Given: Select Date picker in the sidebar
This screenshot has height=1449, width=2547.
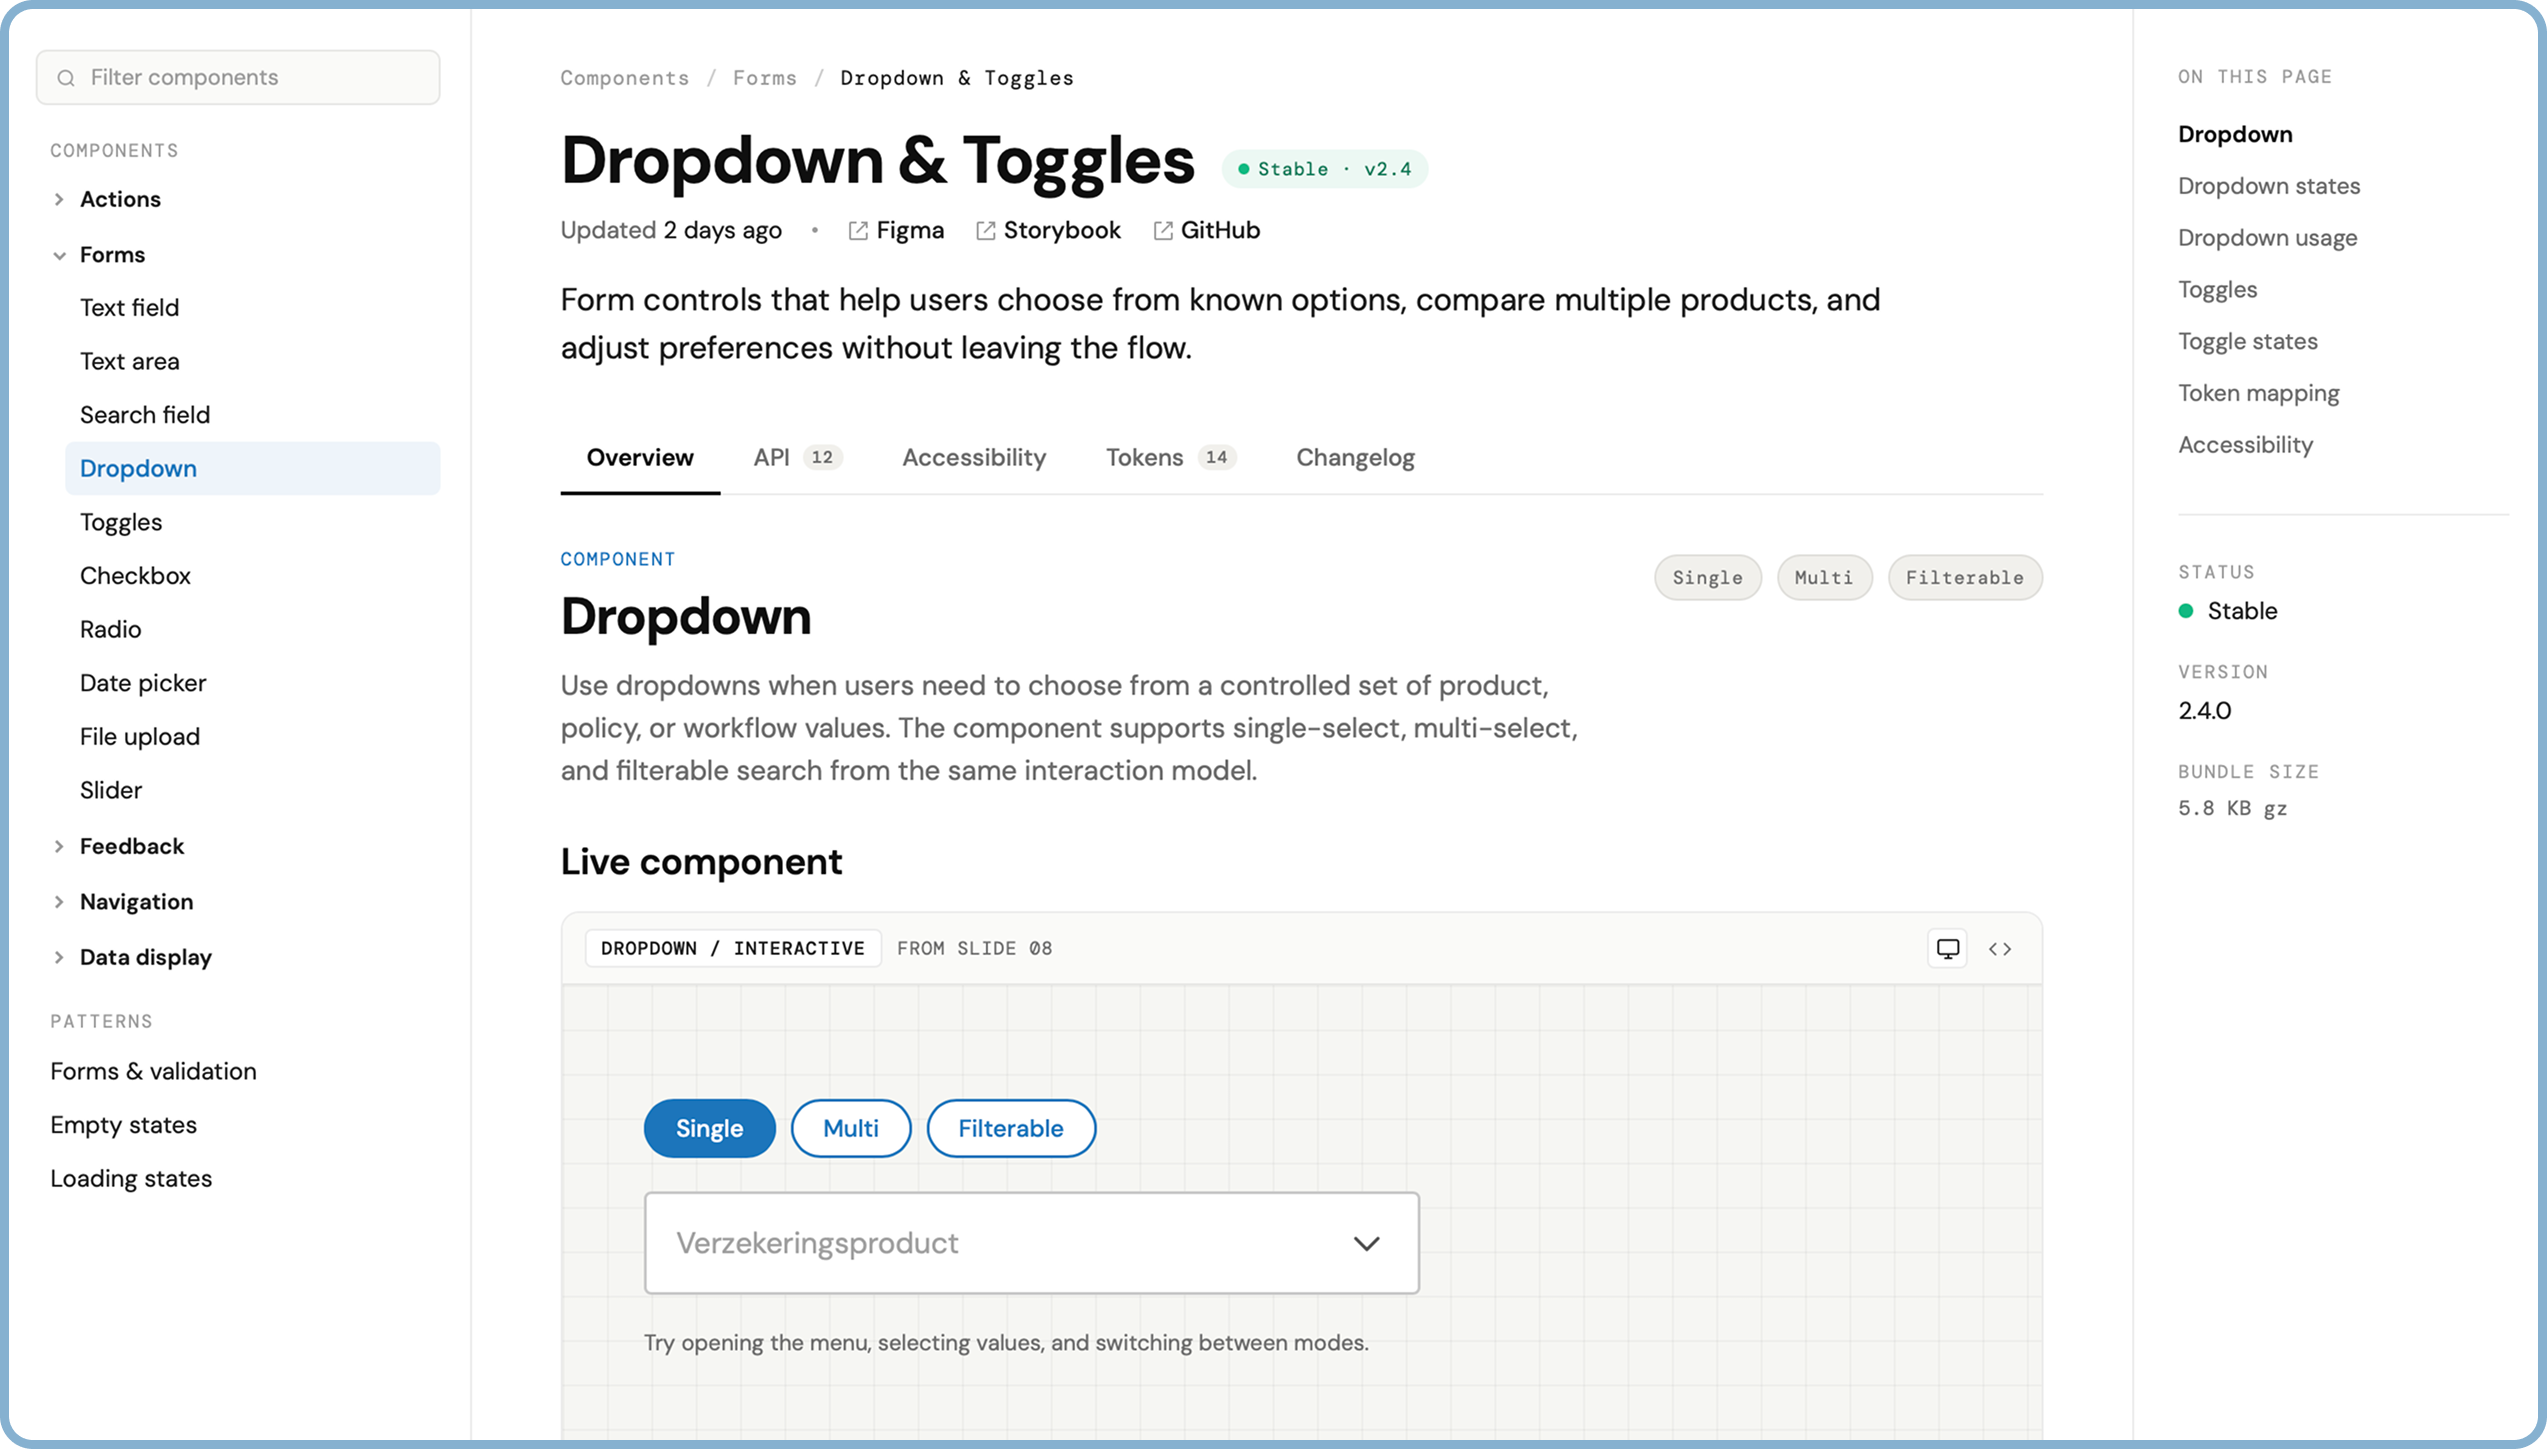Looking at the screenshot, I should click(143, 682).
